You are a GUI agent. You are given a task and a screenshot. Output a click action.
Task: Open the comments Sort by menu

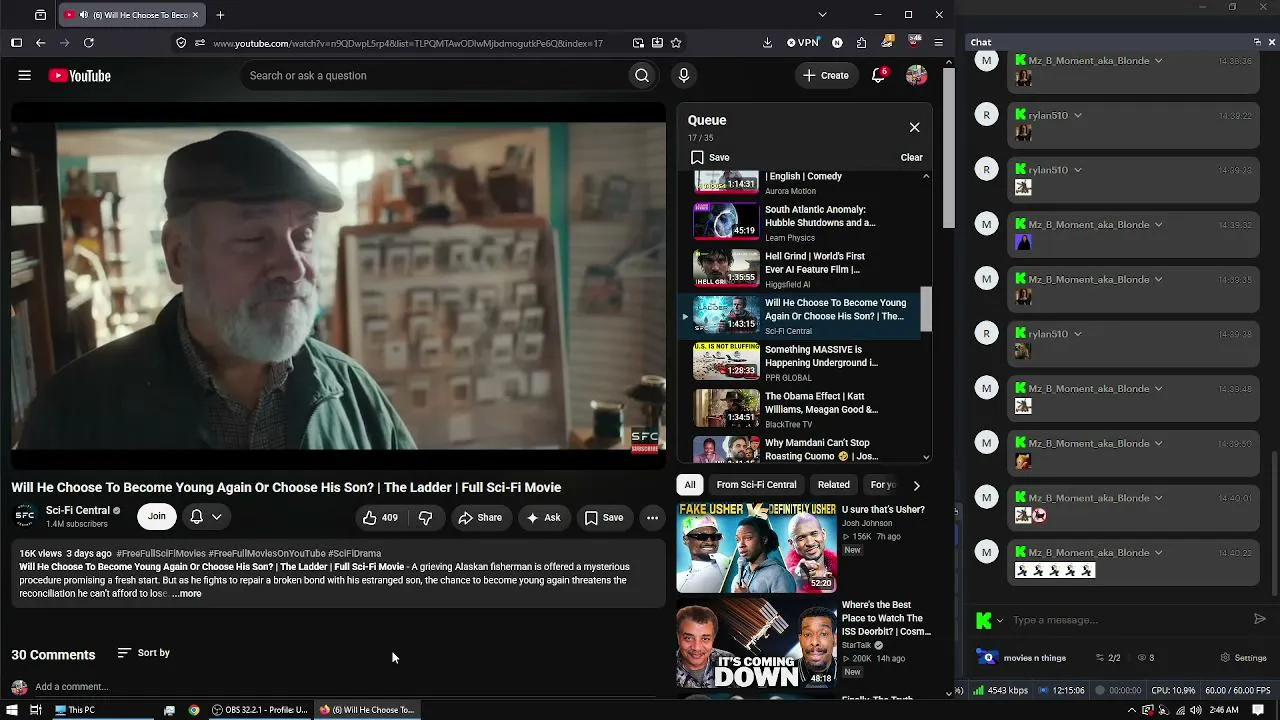click(143, 653)
